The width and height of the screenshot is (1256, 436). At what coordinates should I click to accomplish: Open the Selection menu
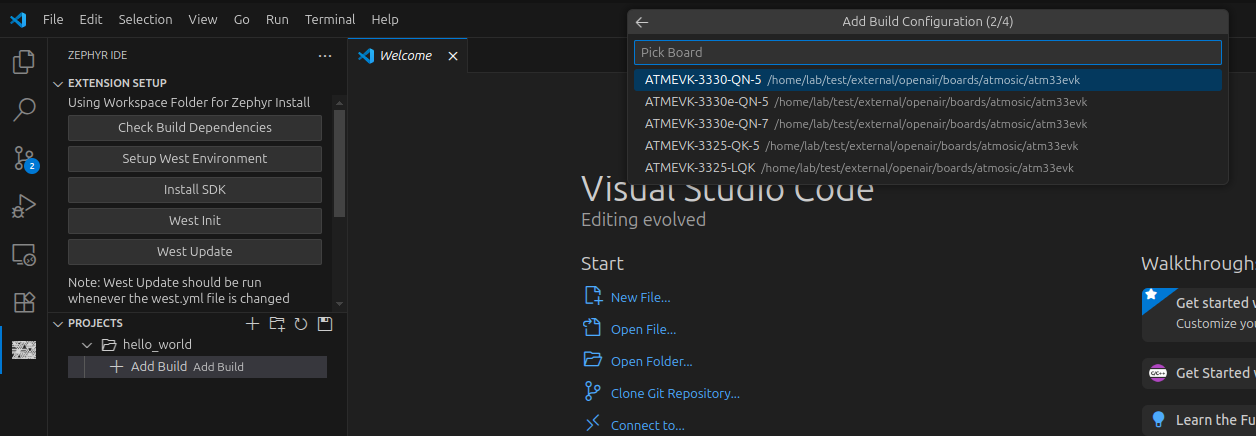pyautogui.click(x=145, y=19)
